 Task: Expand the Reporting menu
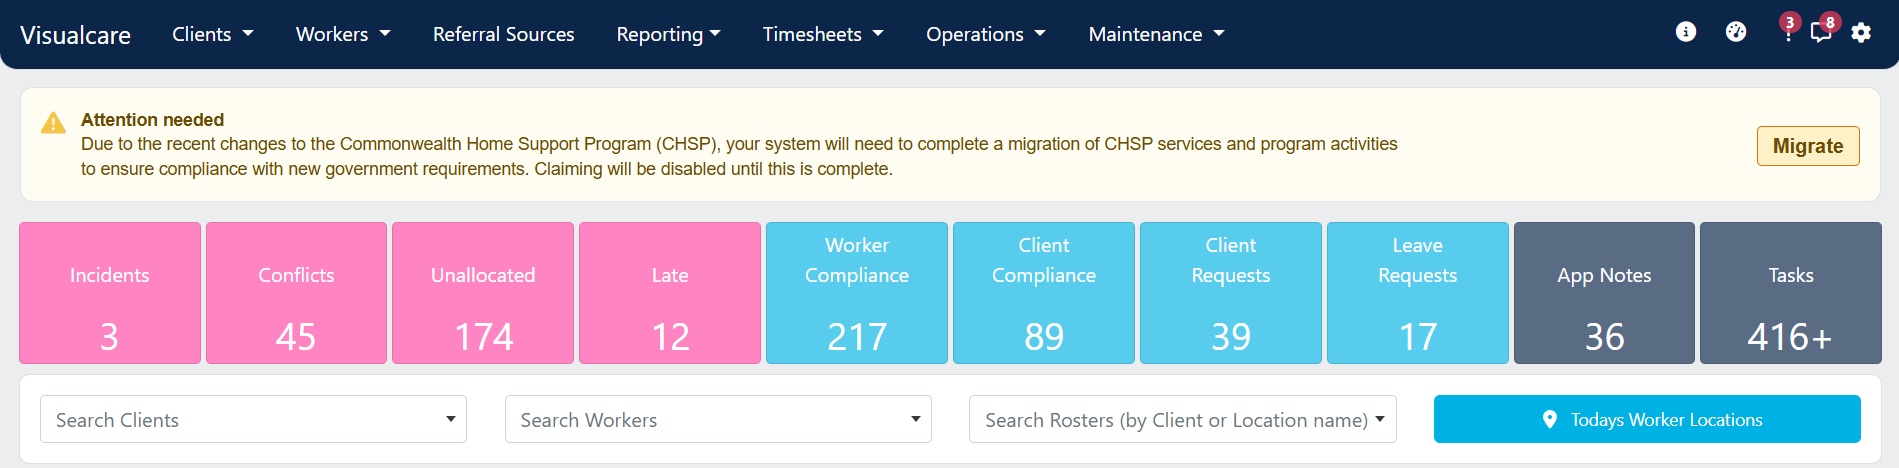(669, 34)
